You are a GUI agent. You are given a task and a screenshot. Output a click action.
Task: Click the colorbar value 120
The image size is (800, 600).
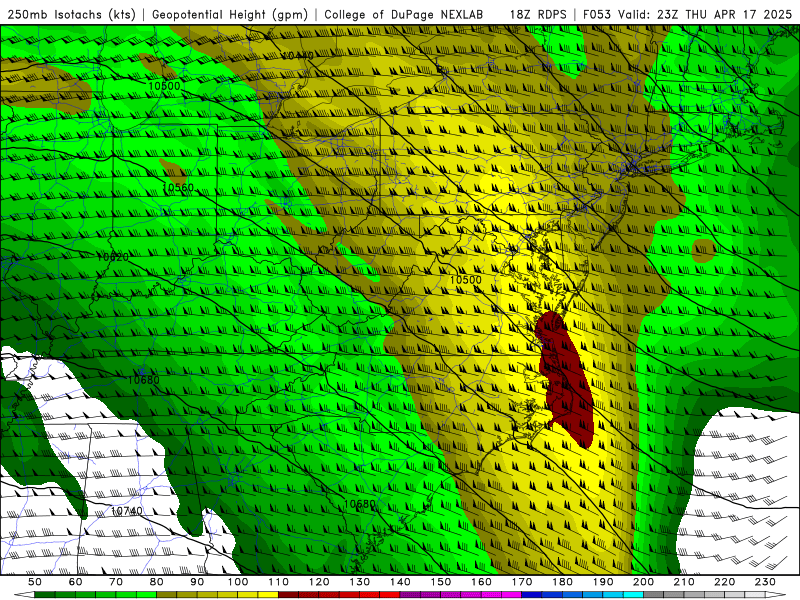(x=319, y=582)
